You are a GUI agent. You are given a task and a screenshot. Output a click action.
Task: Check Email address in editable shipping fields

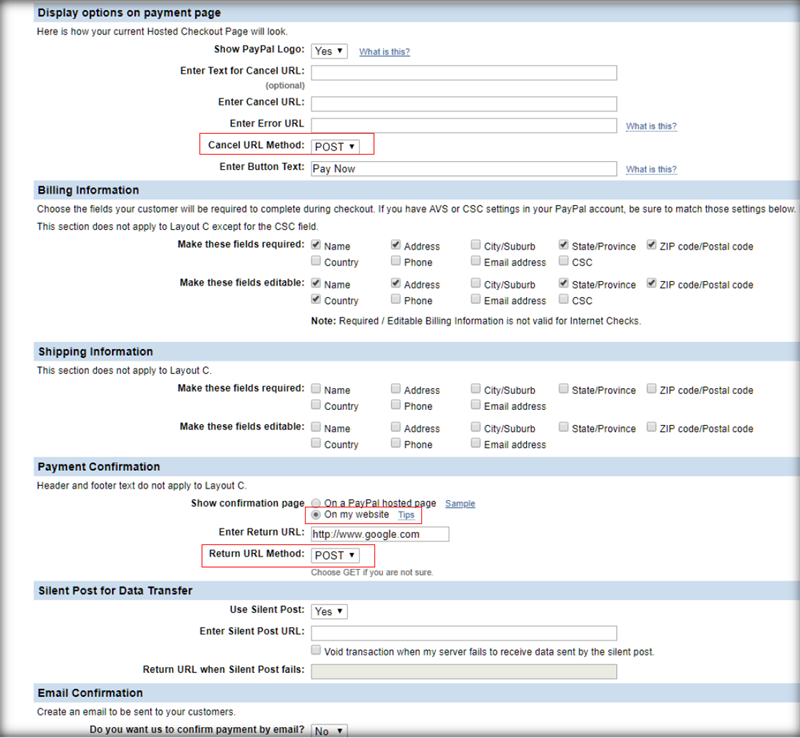[475, 444]
